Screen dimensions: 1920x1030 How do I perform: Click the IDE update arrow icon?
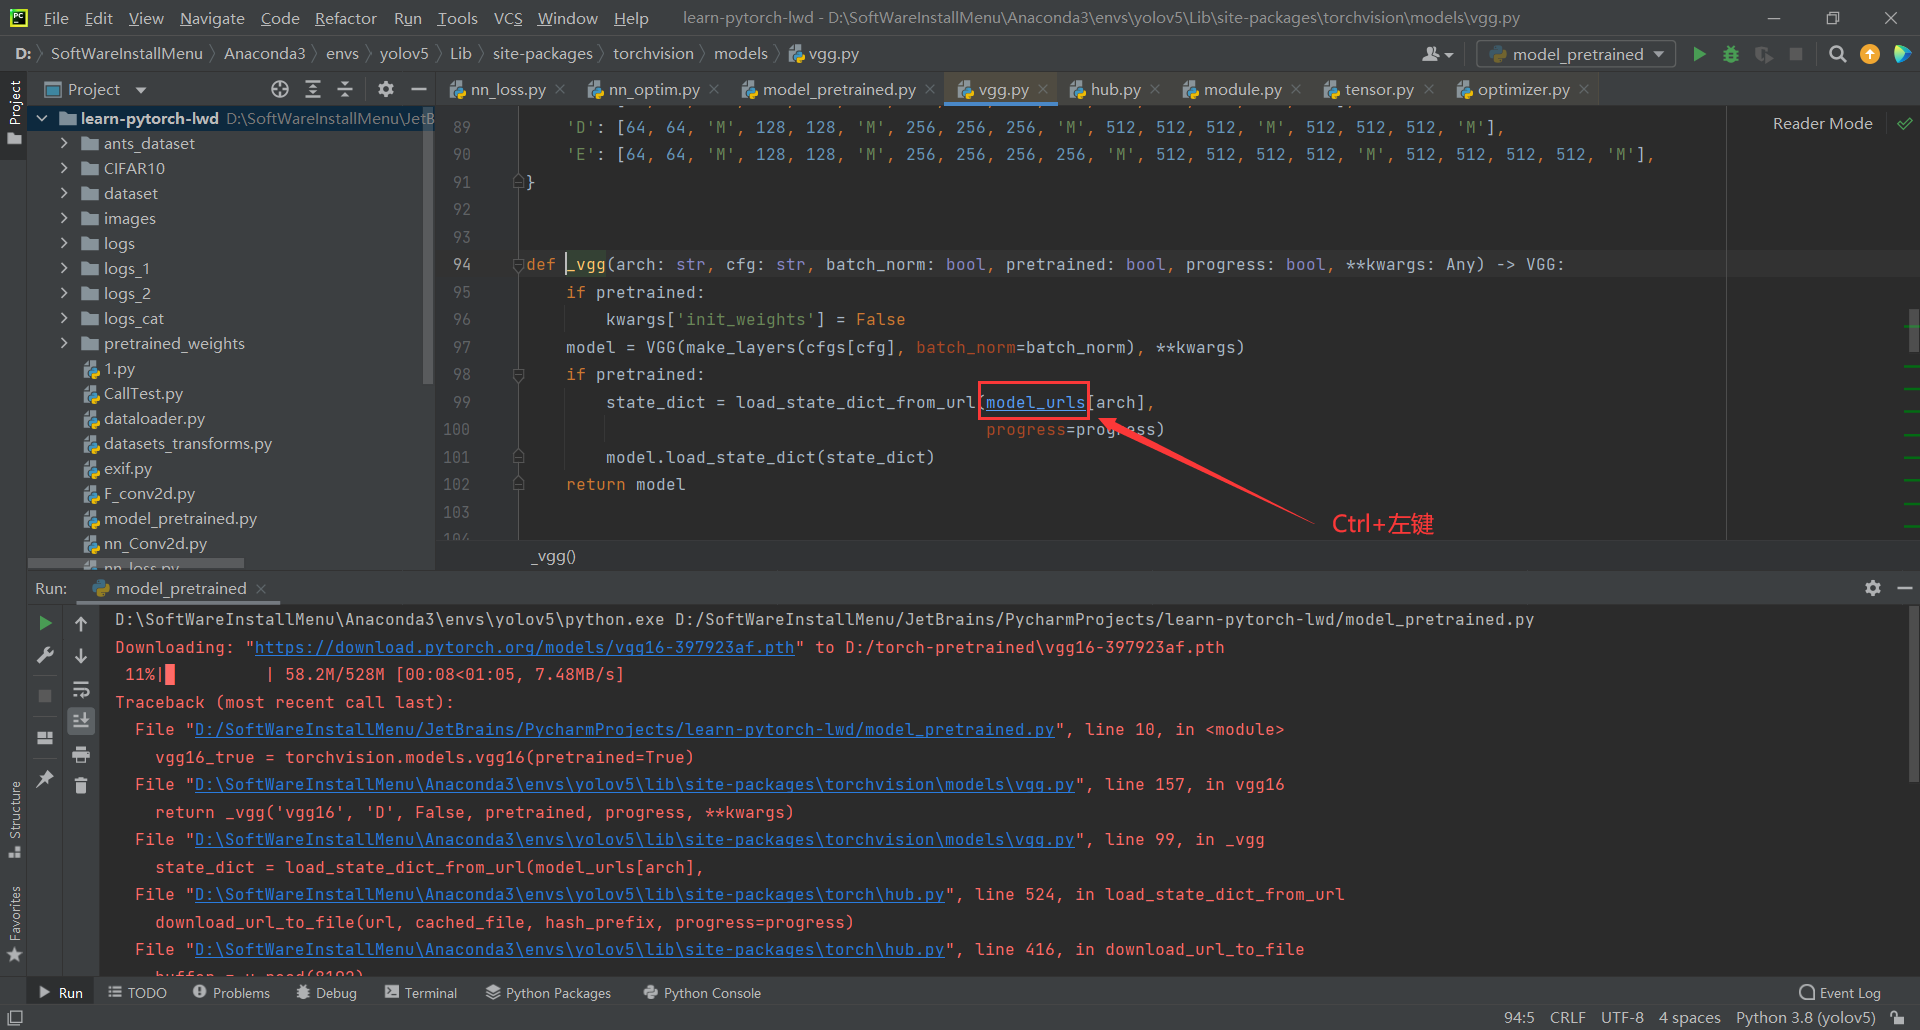coord(1869,54)
